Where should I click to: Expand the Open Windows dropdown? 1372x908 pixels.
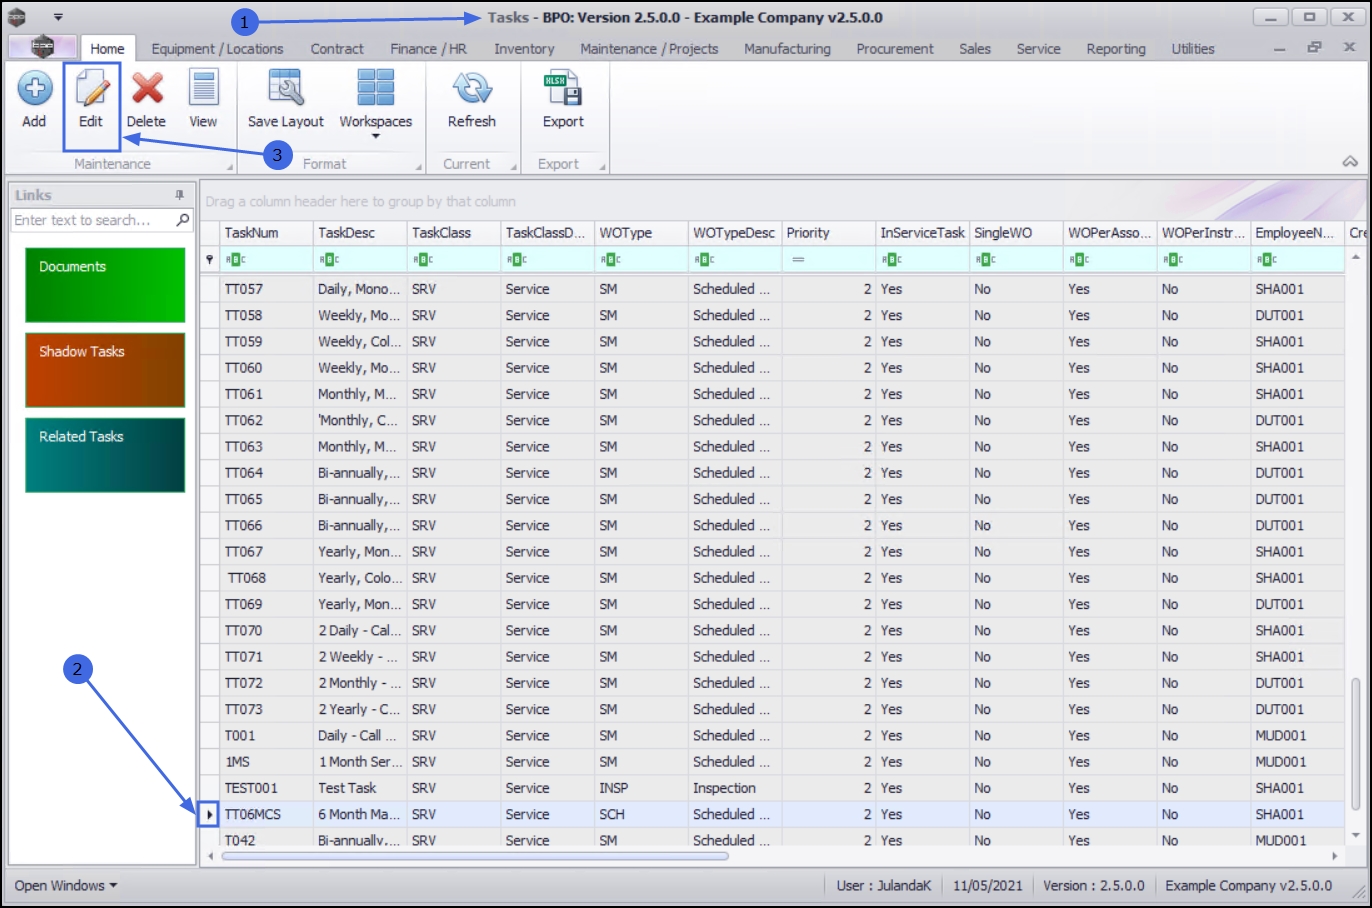point(66,885)
